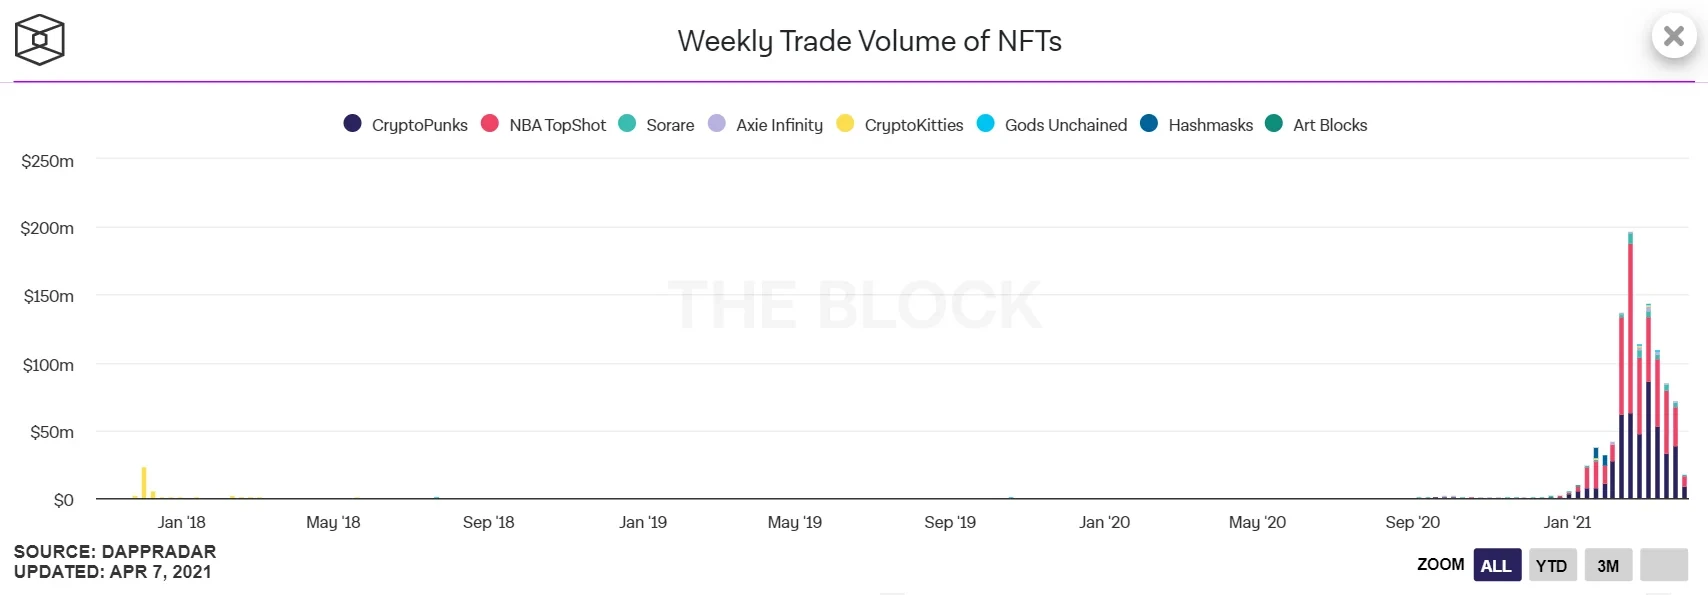Toggle the CryptoPunks legend dot
This screenshot has width=1708, height=595.
[x=352, y=123]
